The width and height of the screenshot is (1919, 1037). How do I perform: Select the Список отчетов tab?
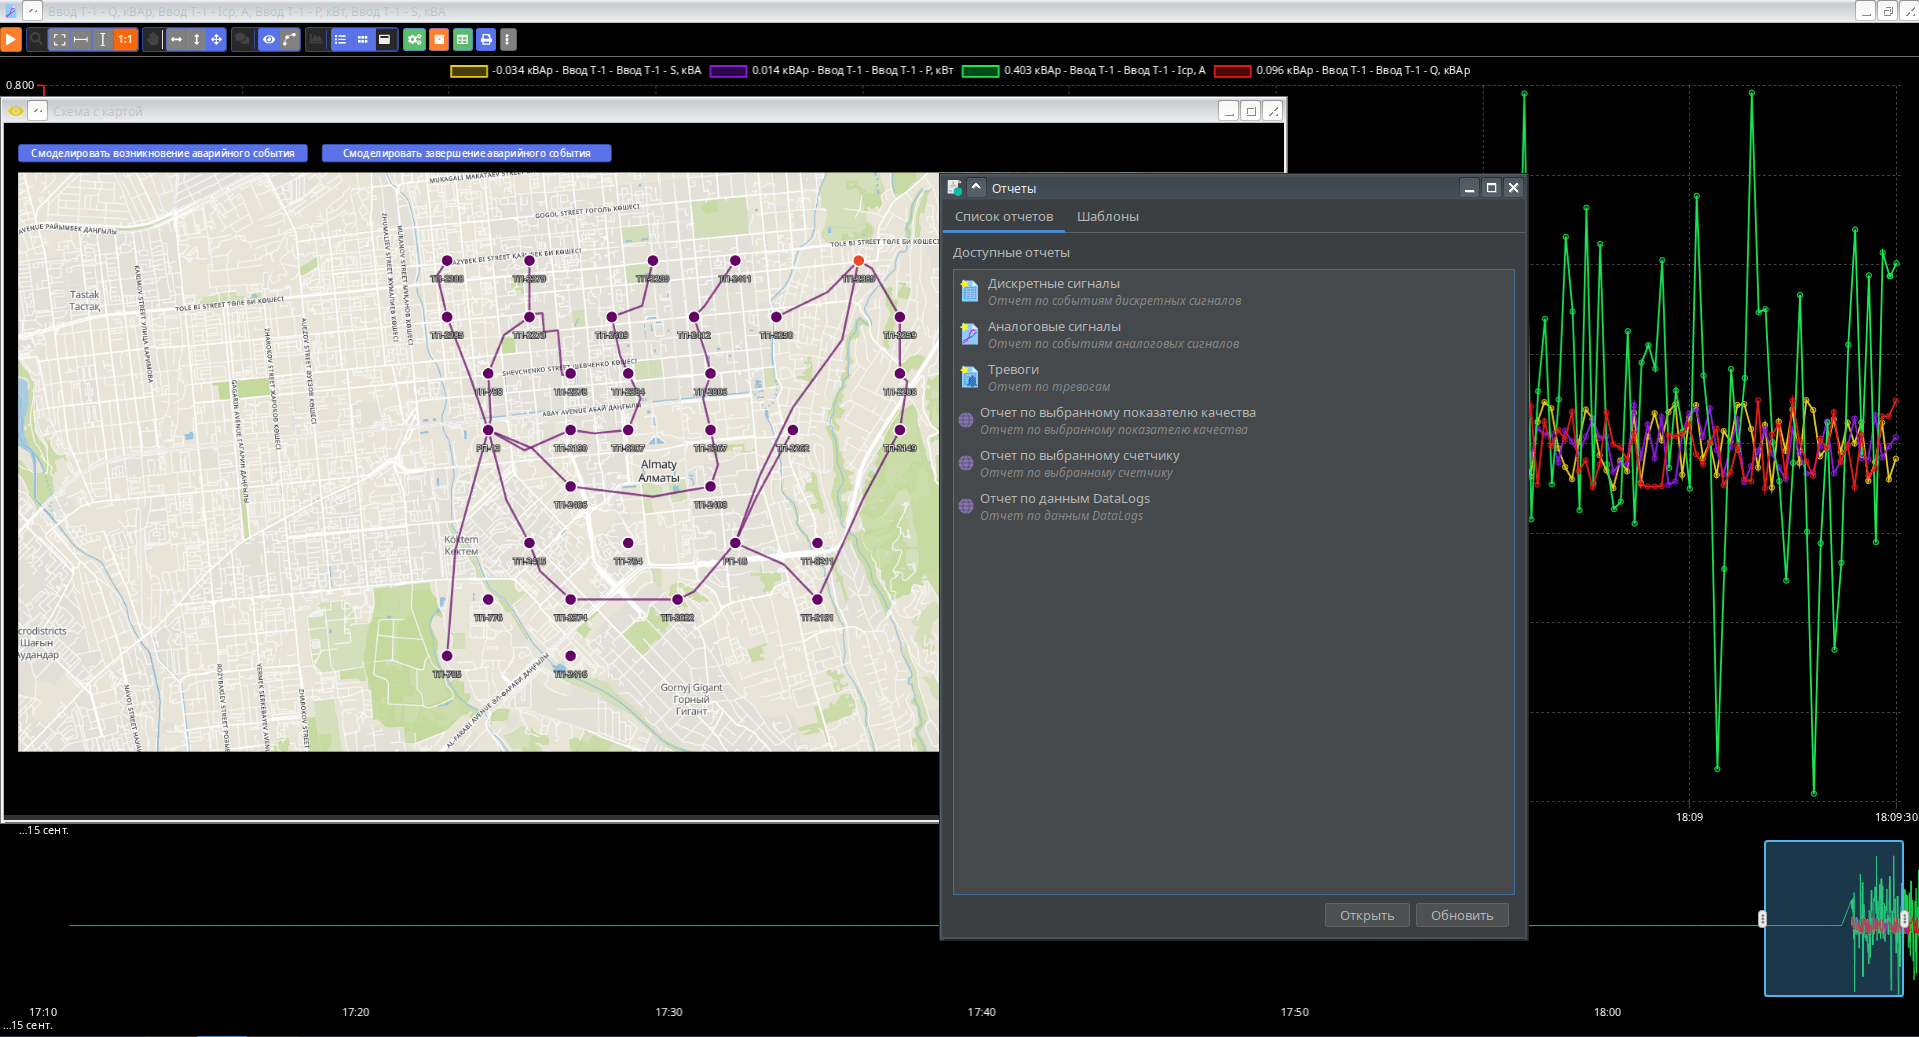point(1004,217)
